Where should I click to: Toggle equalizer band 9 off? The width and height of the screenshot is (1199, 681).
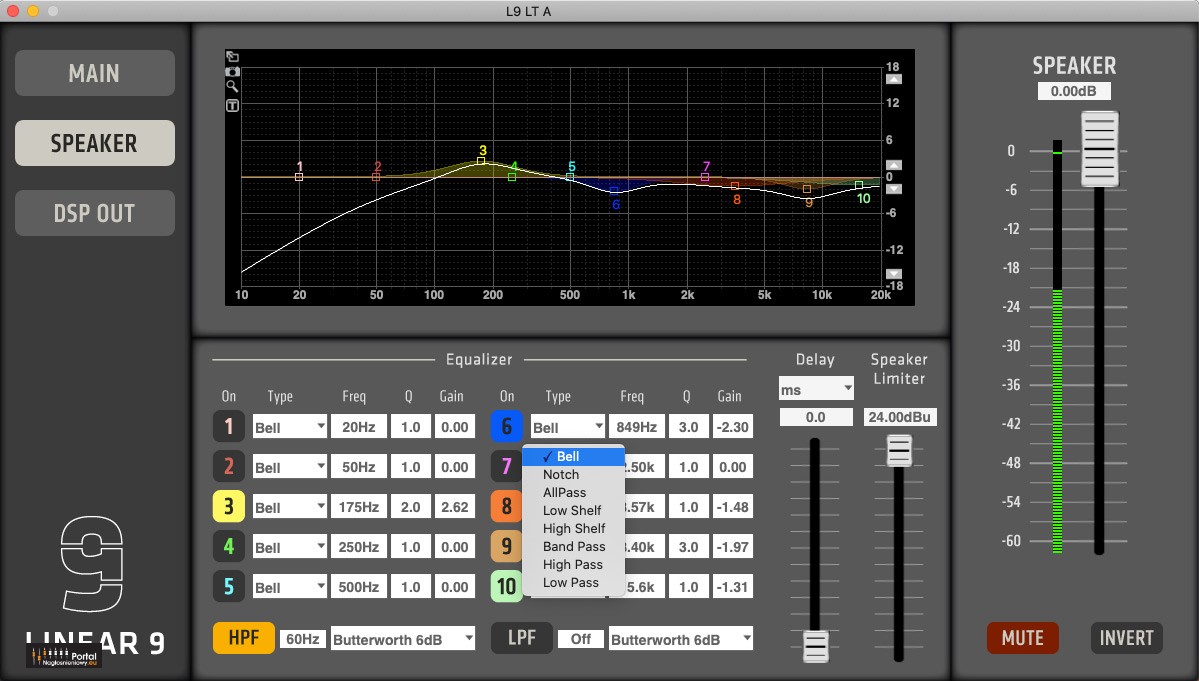506,546
